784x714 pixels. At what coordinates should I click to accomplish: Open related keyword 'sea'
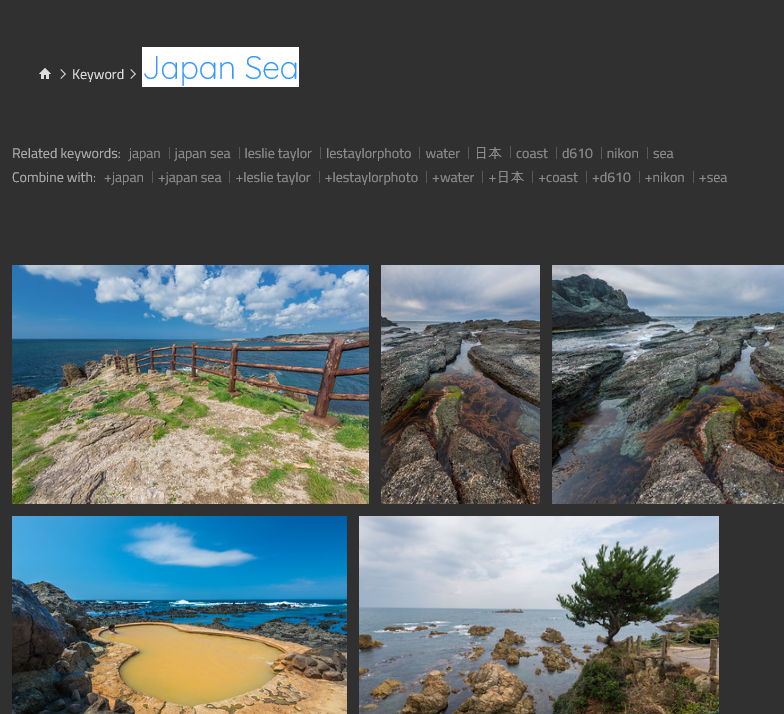(x=663, y=154)
